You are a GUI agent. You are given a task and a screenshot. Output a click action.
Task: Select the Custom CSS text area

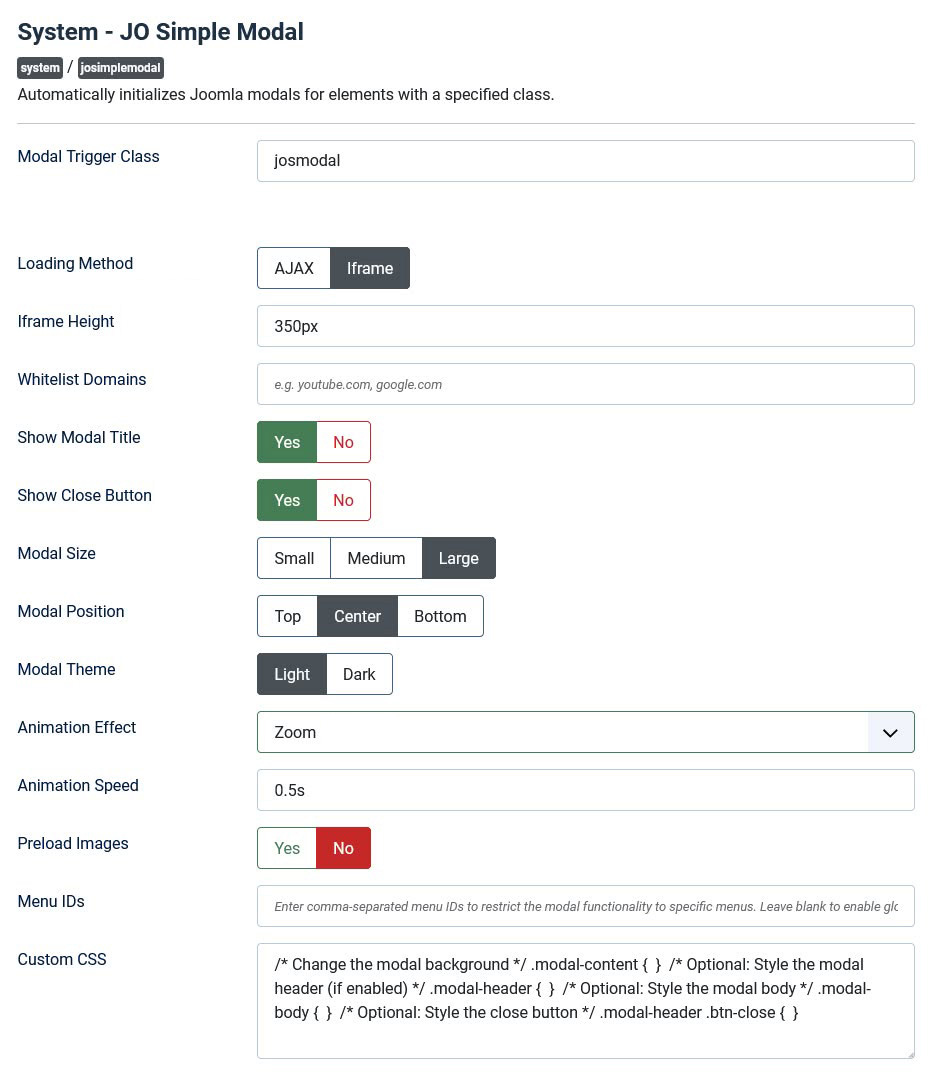[x=585, y=1000]
